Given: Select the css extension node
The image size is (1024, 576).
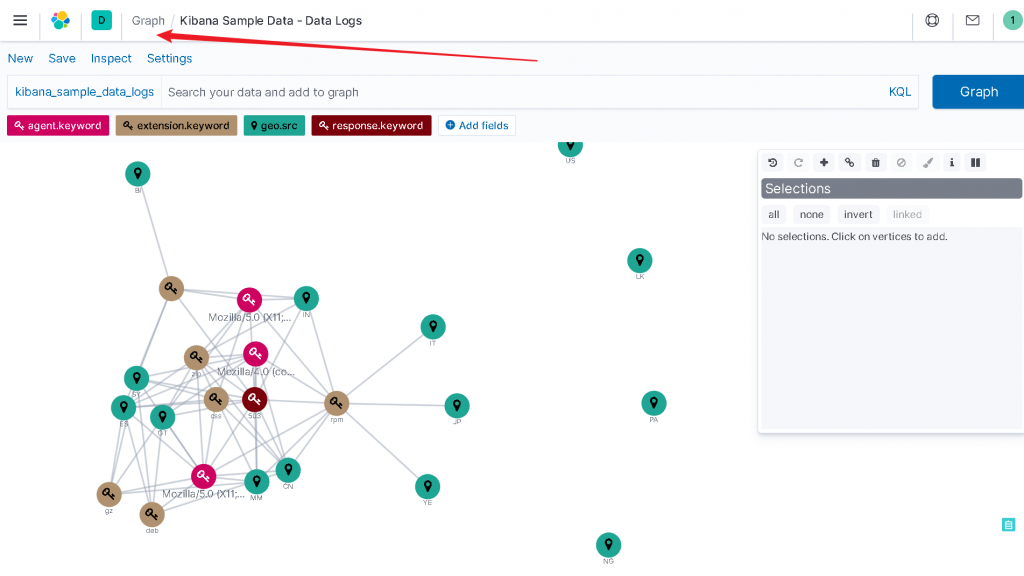Looking at the screenshot, I should (x=216, y=399).
